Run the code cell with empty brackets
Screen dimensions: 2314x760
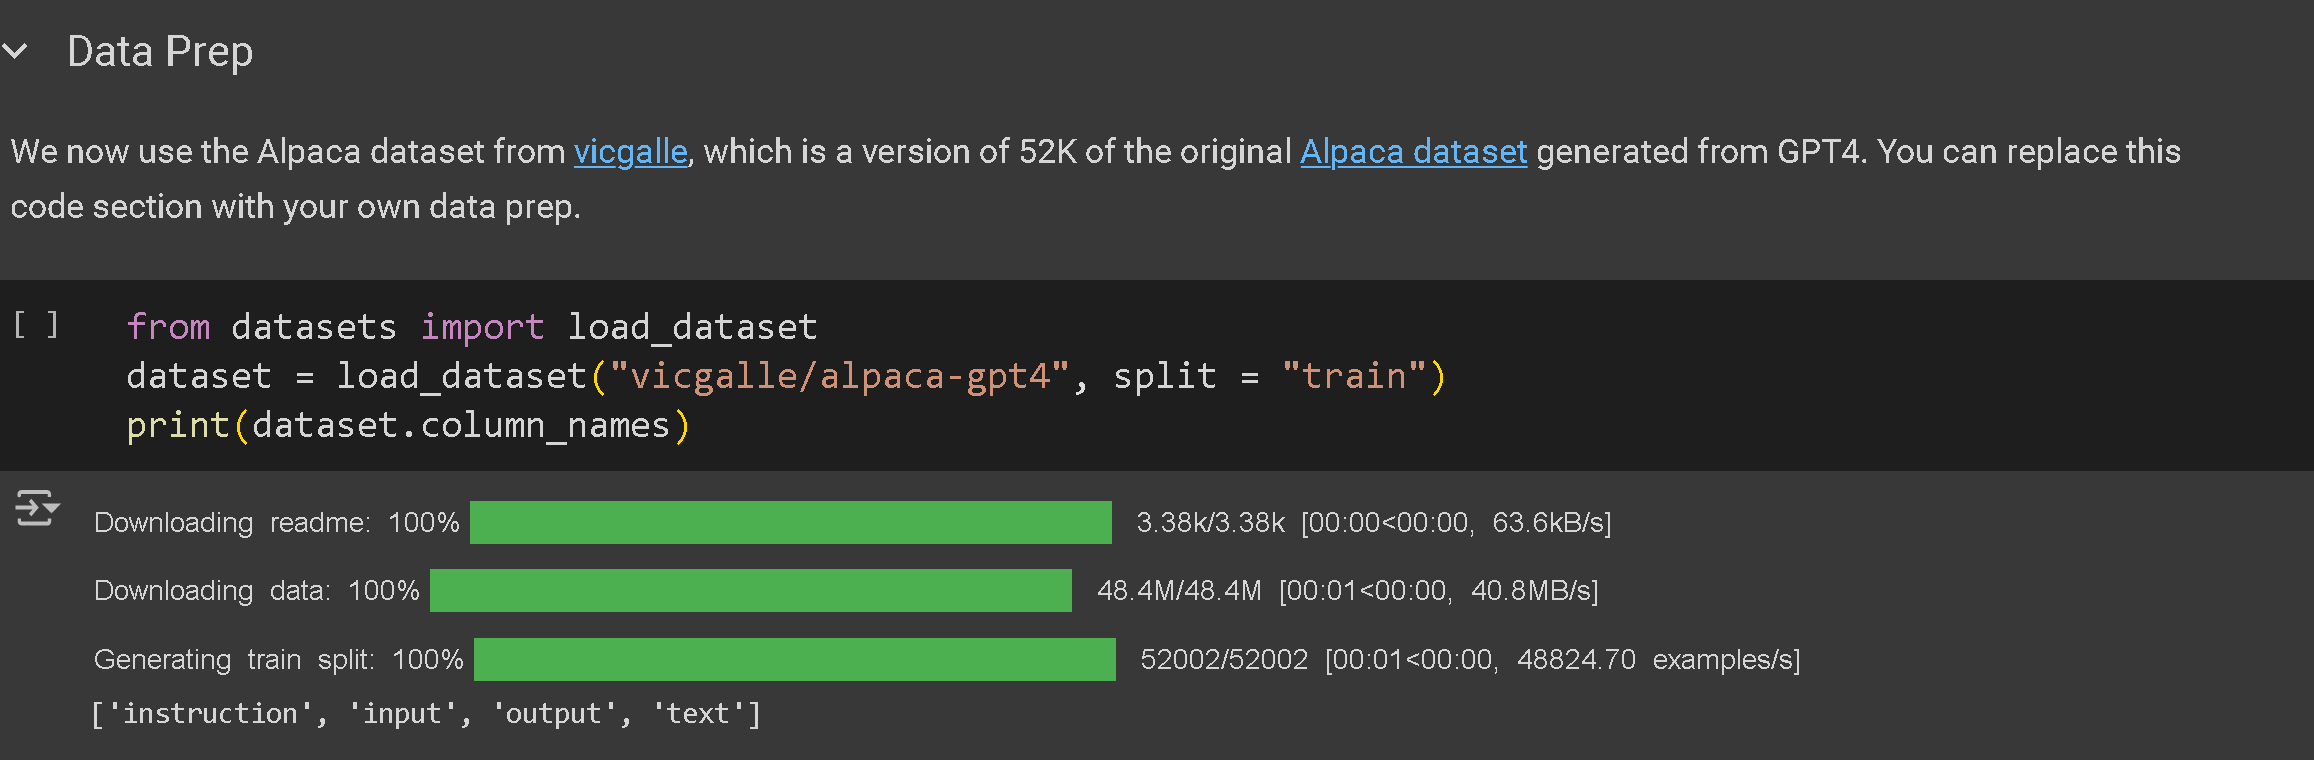point(36,325)
